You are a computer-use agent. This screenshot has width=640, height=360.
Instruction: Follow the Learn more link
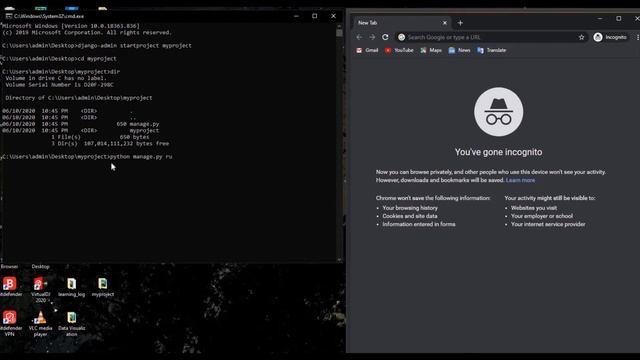[x=520, y=180]
